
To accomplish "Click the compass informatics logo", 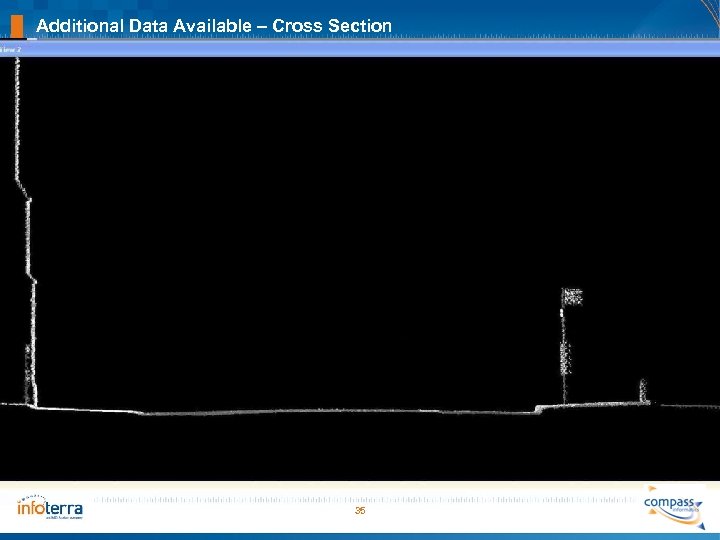I will [674, 507].
